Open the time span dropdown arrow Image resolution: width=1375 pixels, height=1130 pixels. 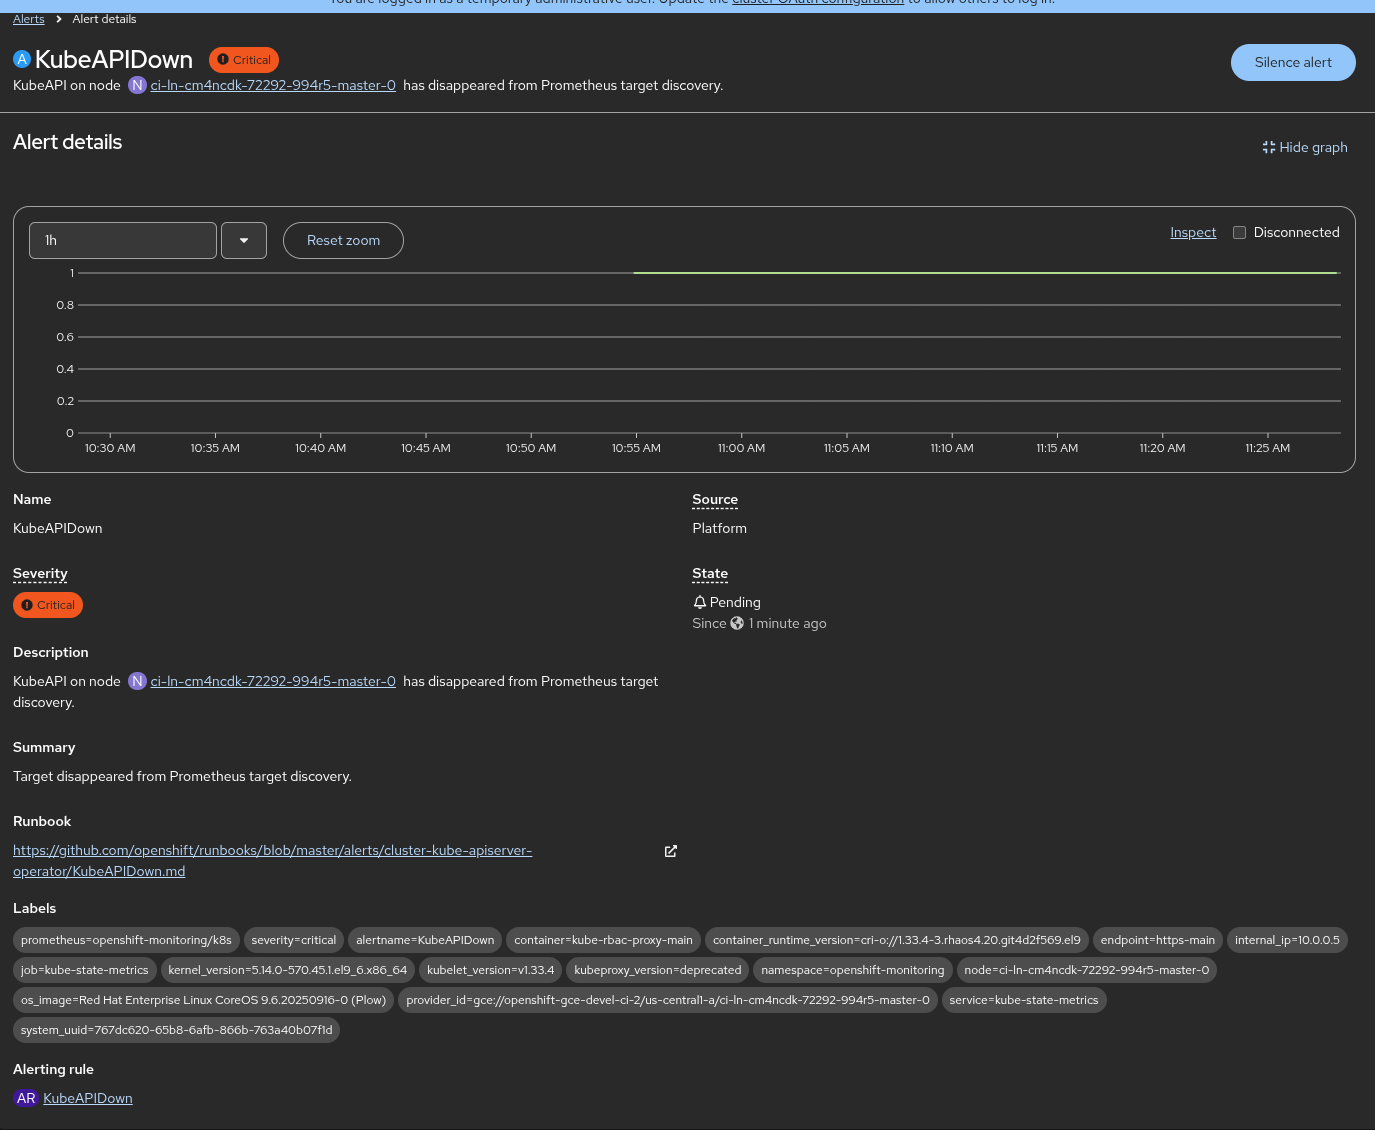pos(244,240)
